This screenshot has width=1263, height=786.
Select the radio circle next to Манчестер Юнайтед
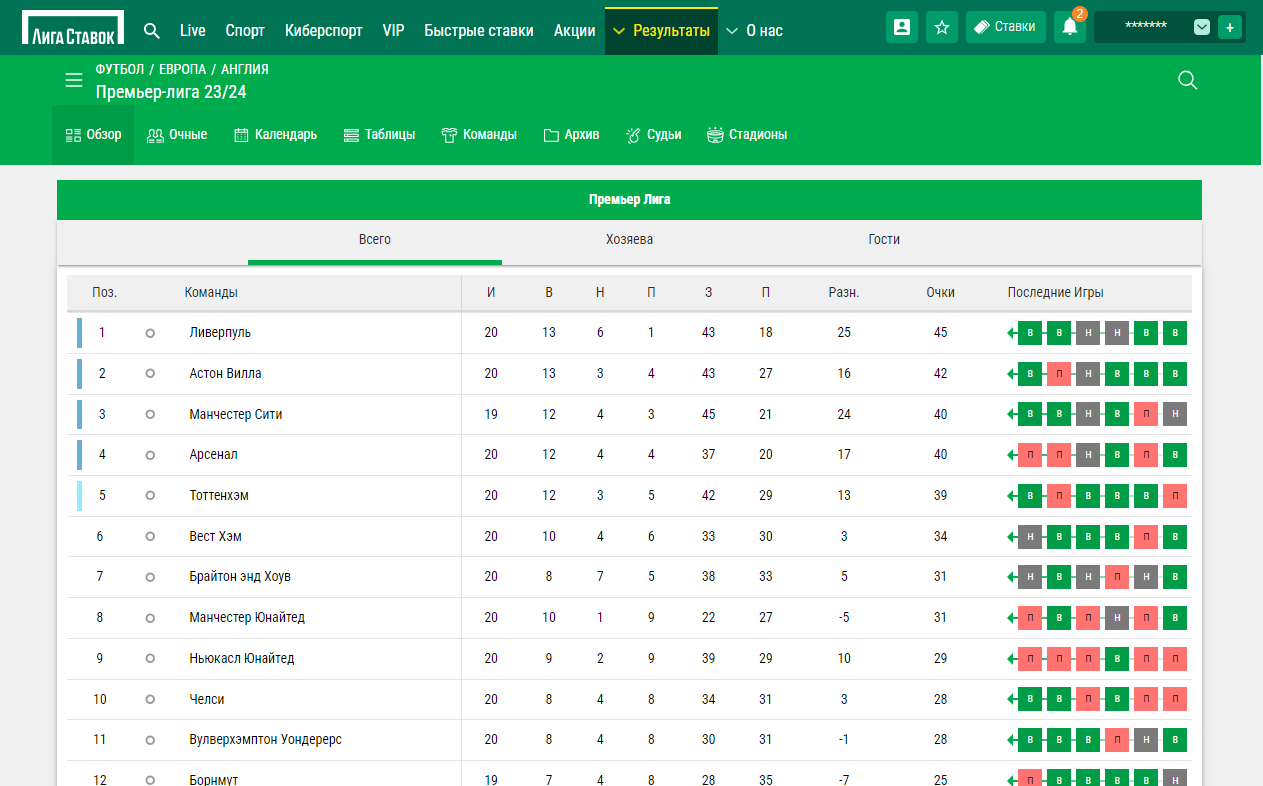150,617
